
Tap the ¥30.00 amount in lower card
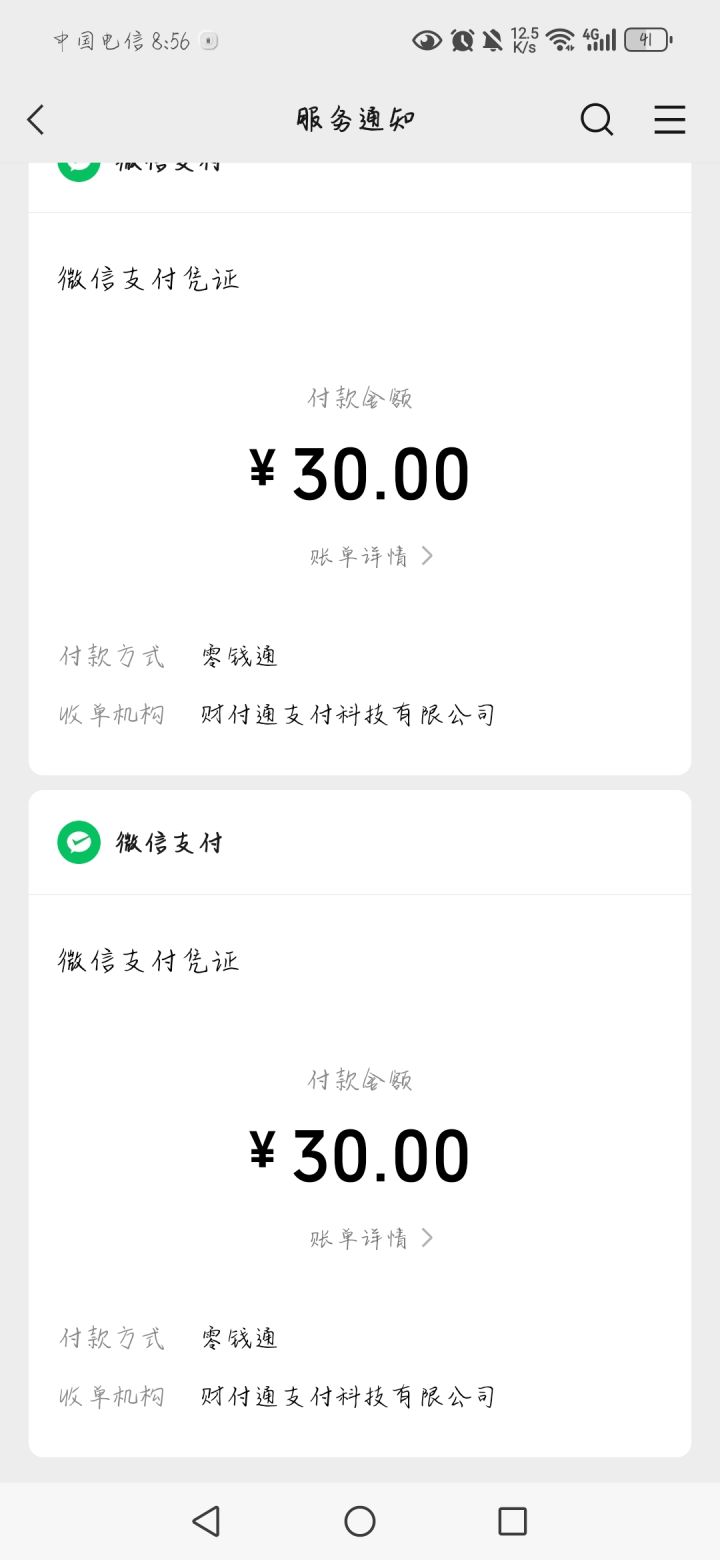click(x=360, y=1156)
